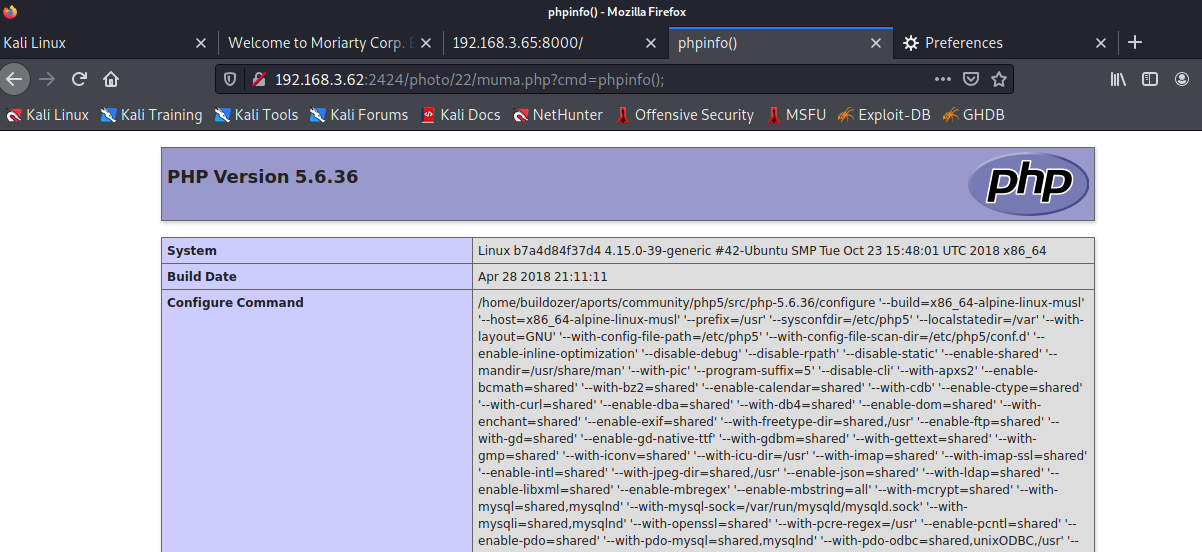Viewport: 1202px width, 552px height.
Task: Close the Kali Linux tab
Action: (201, 43)
